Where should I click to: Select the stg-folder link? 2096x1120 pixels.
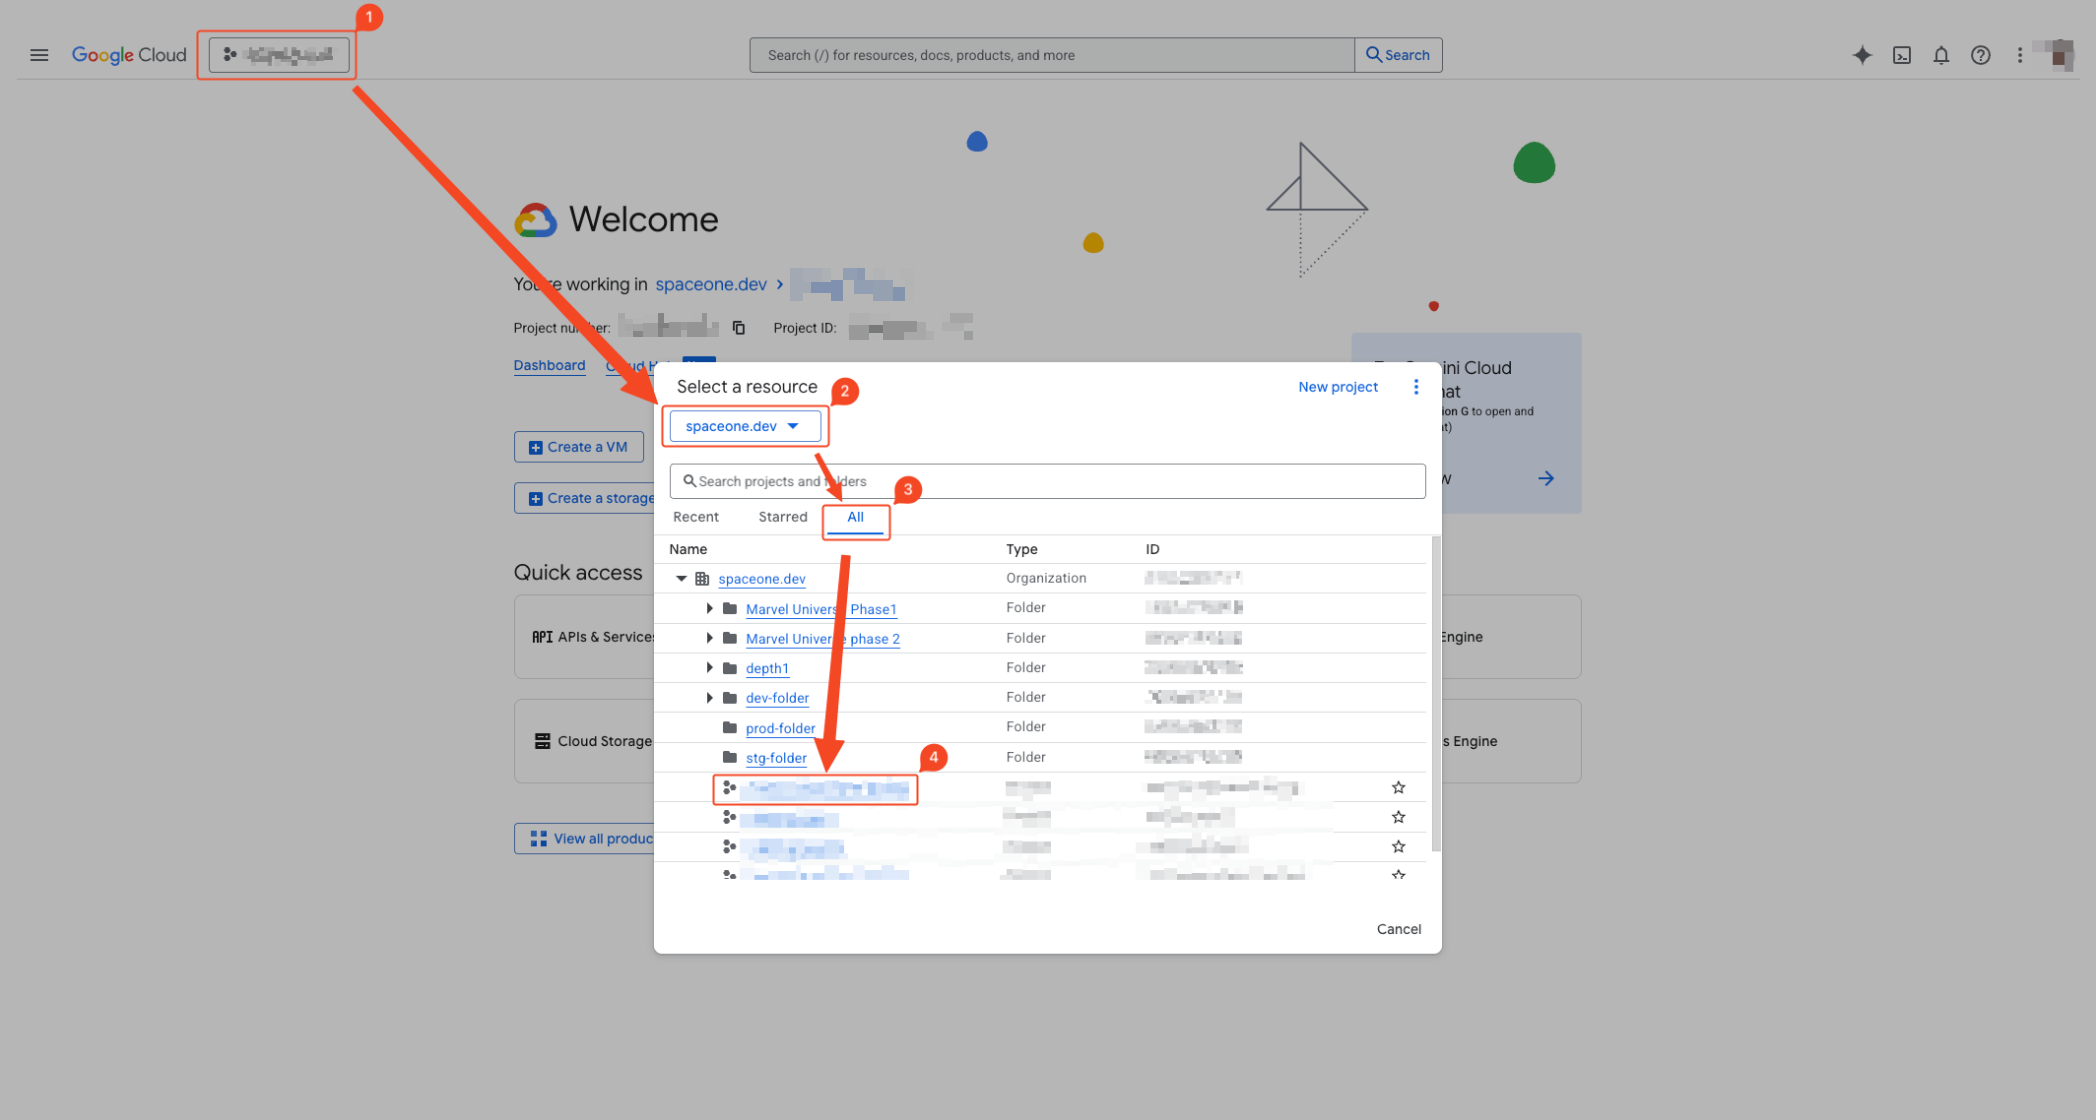tap(776, 758)
